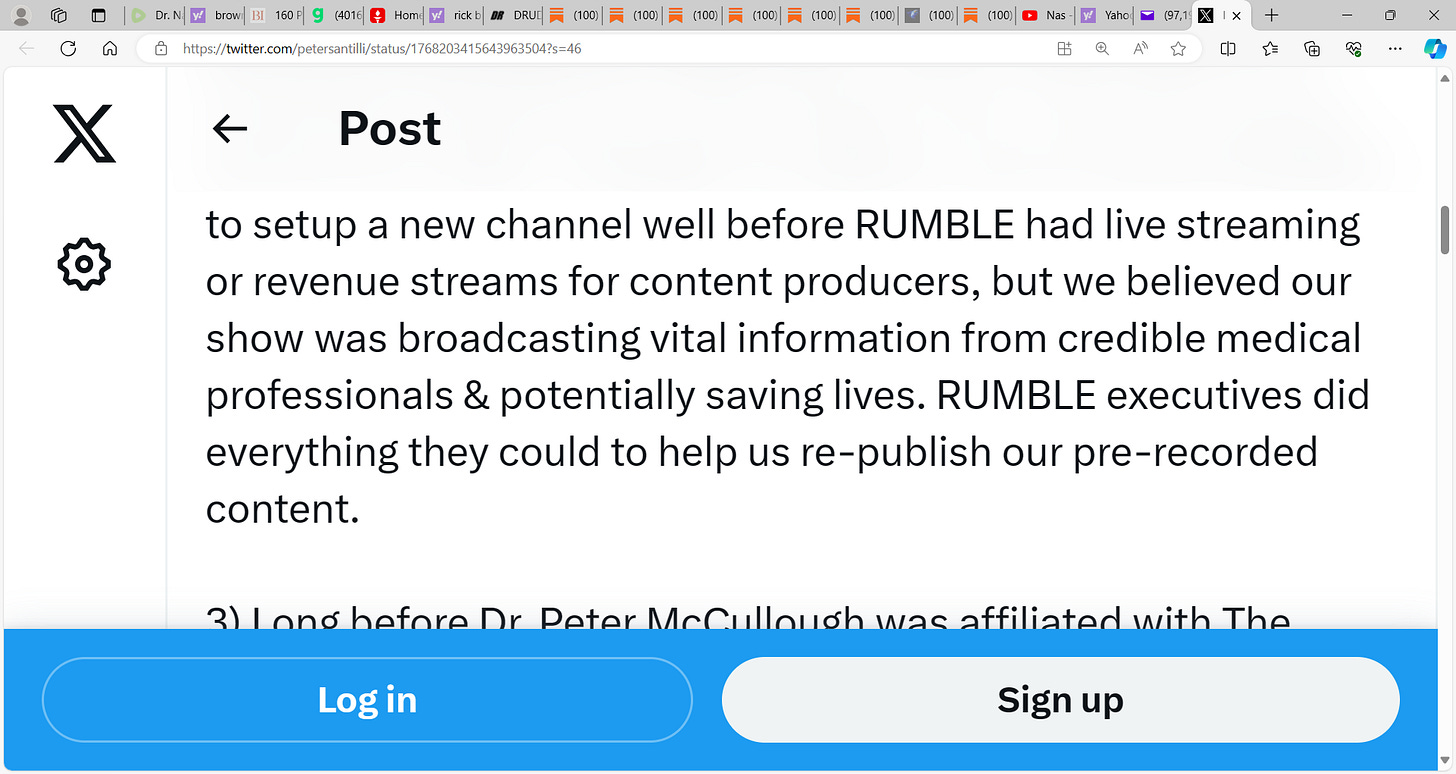1456x774 pixels.
Task: Restore down the Edge window
Action: [x=1390, y=15]
